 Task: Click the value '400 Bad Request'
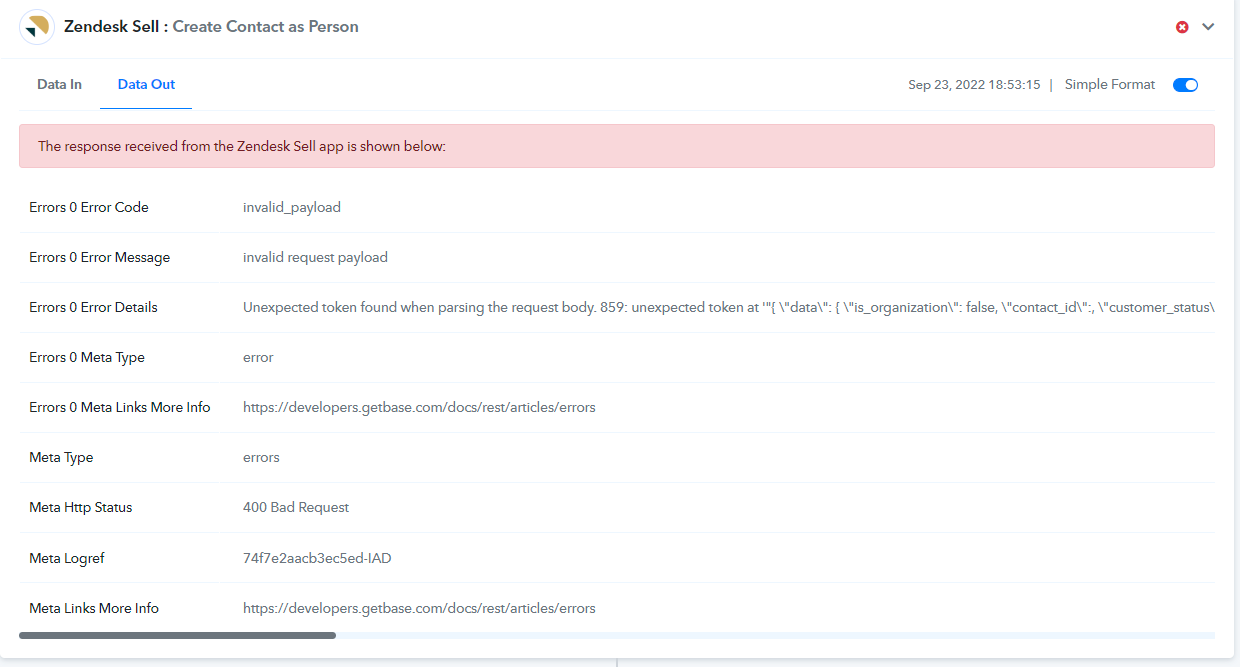point(296,507)
